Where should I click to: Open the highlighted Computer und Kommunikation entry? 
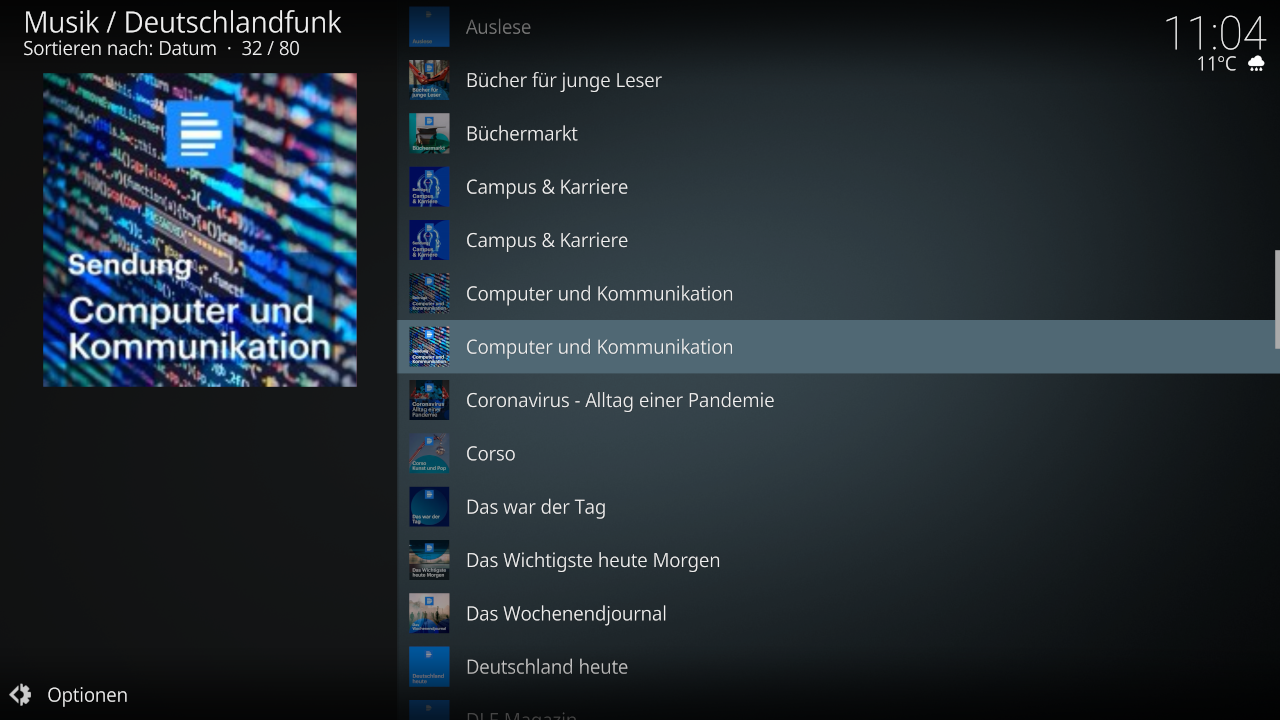click(599, 347)
